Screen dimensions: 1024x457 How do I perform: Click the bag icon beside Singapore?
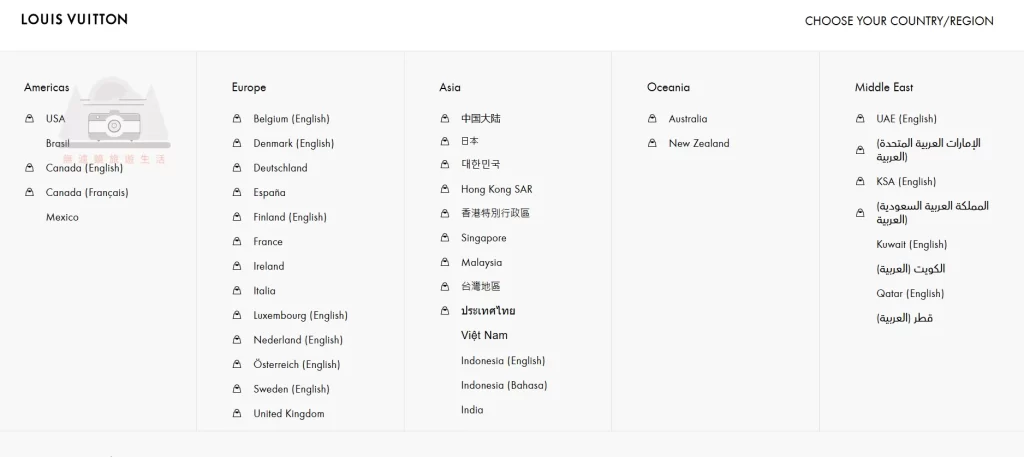click(445, 238)
